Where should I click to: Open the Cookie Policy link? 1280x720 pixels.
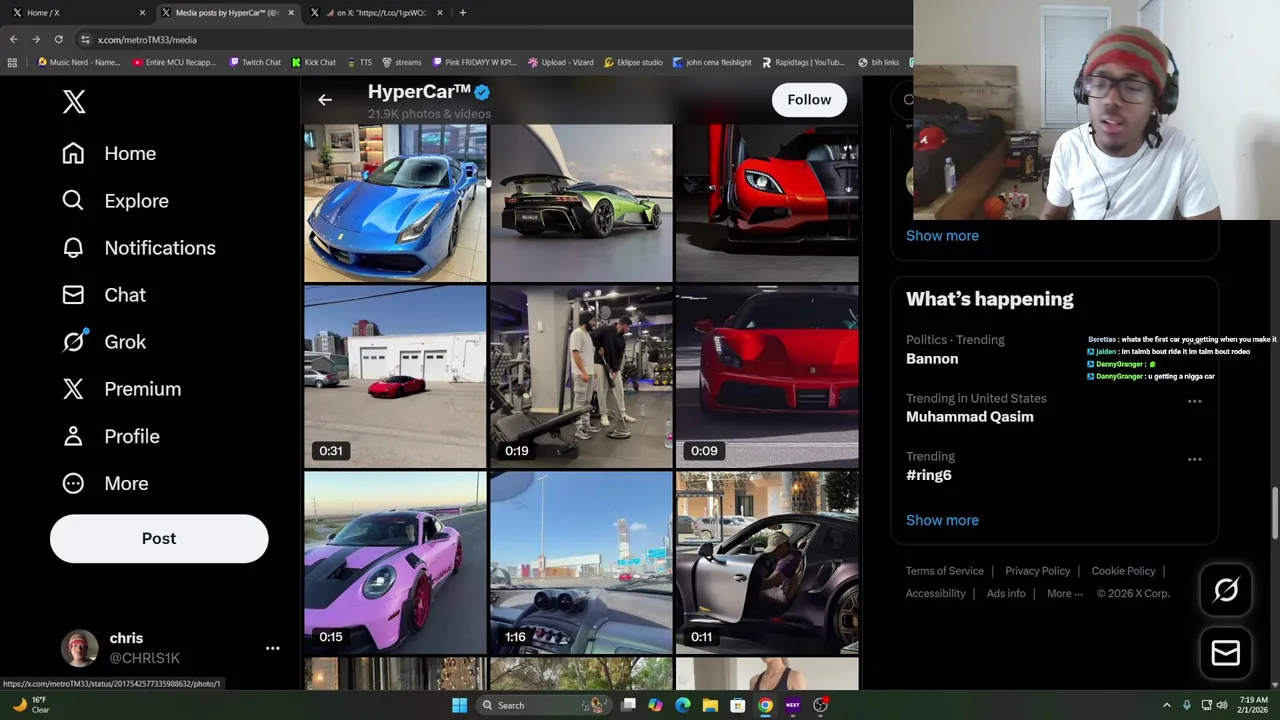pyautogui.click(x=1123, y=571)
